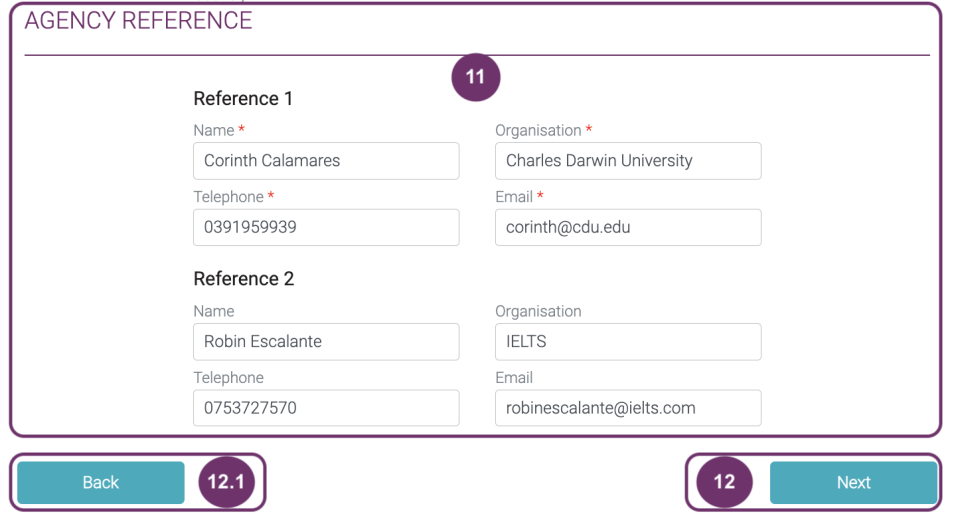960x524 pixels.
Task: Click the Name label under Reference 2
Action: tap(214, 312)
